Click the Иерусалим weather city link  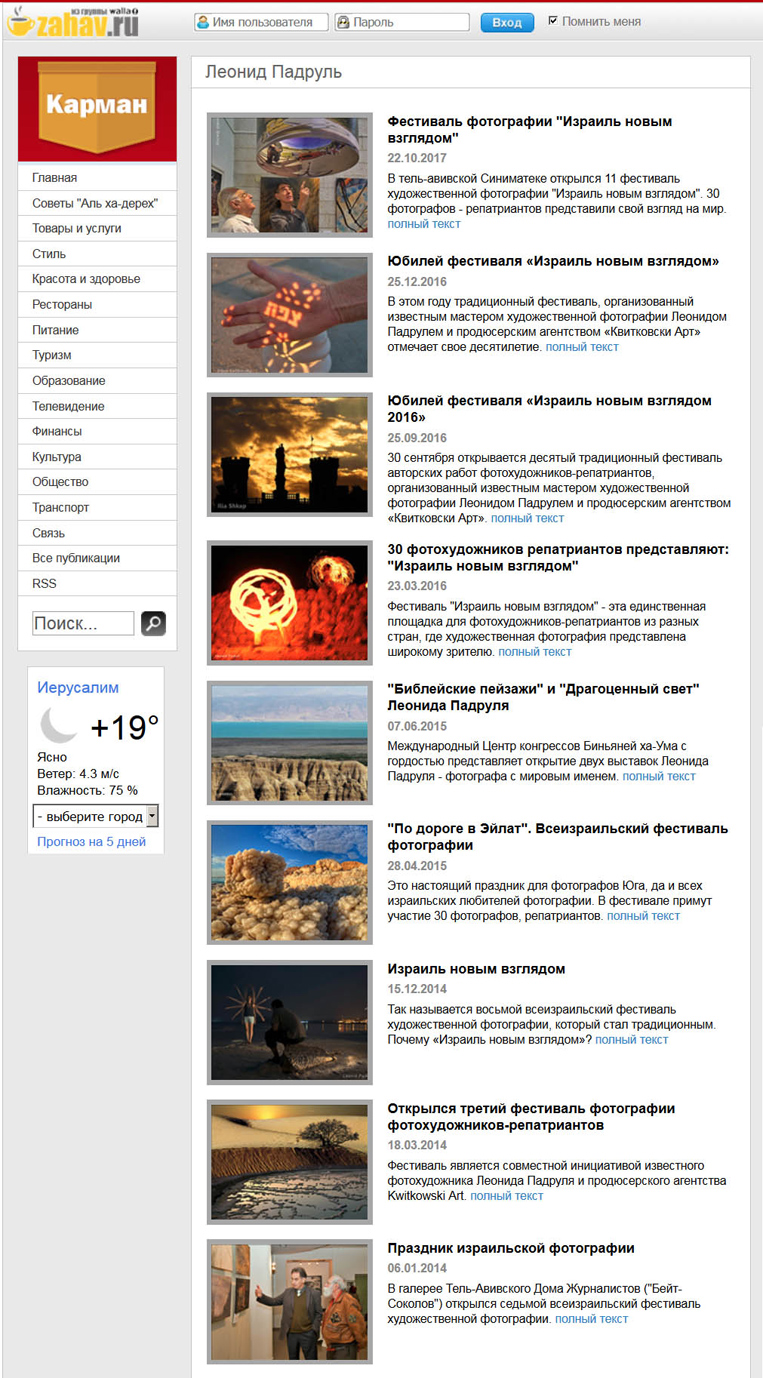click(78, 688)
